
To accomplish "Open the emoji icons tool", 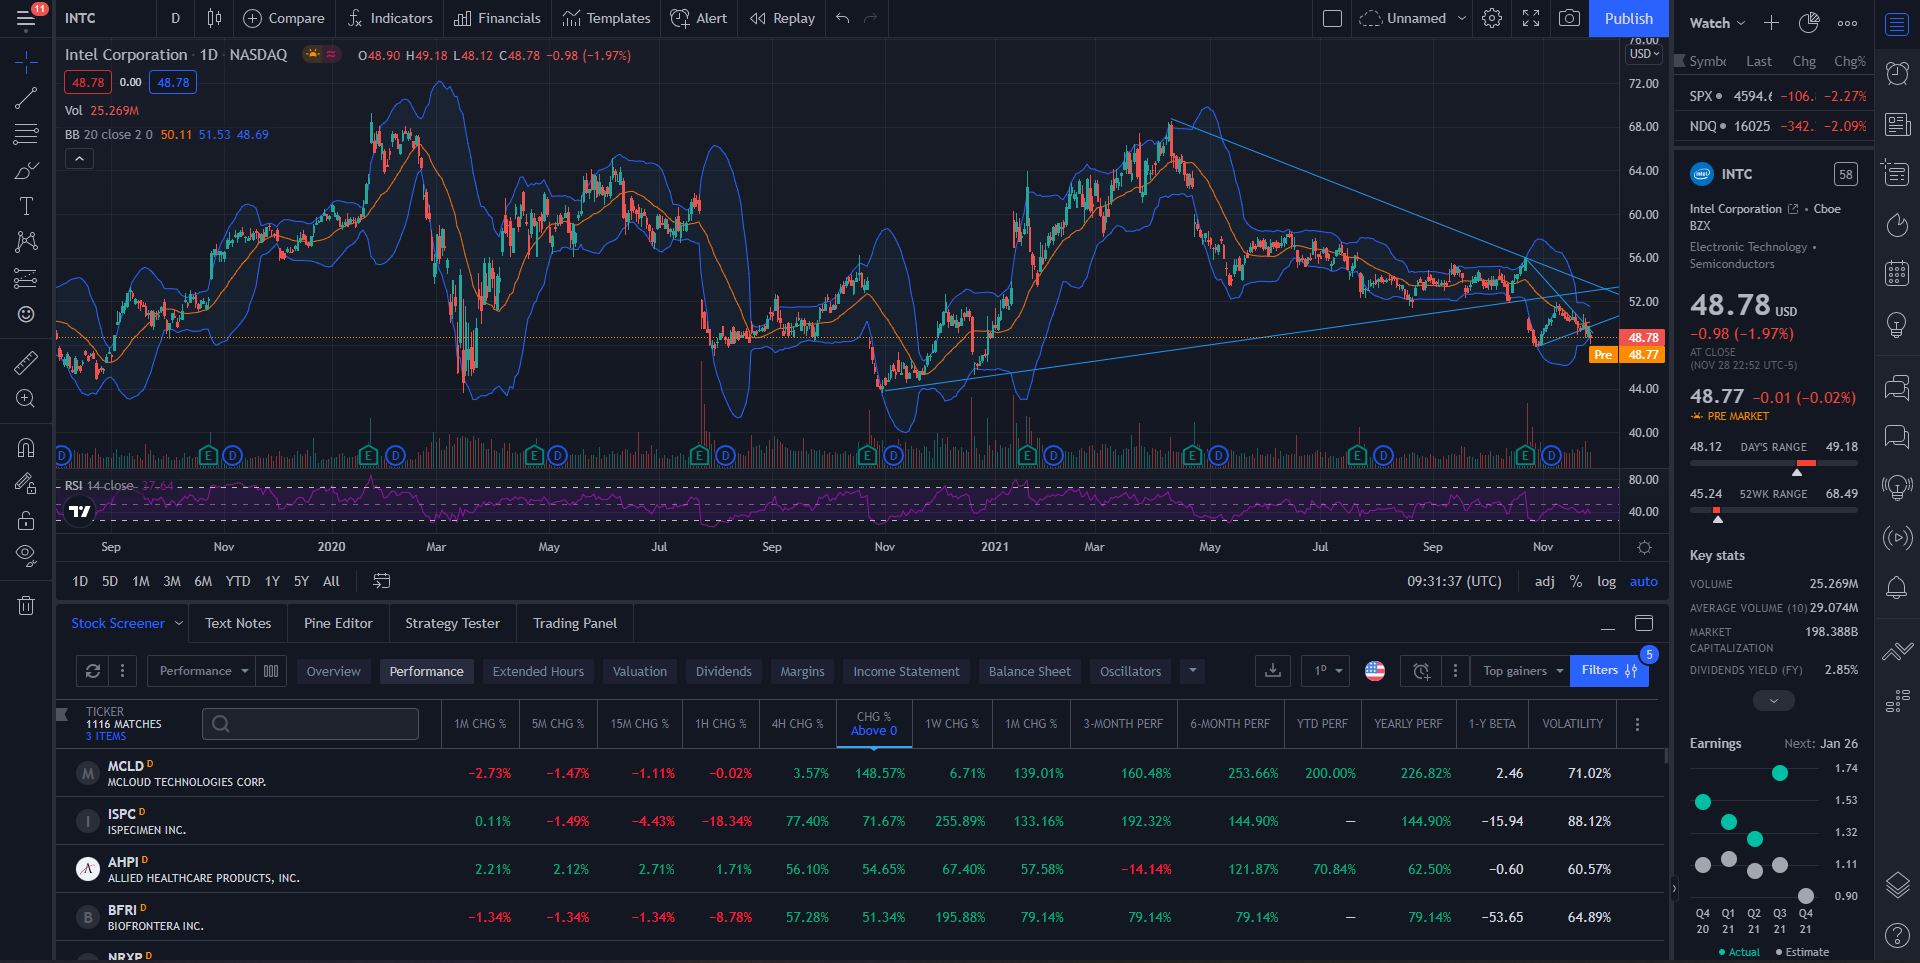I will pyautogui.click(x=26, y=314).
